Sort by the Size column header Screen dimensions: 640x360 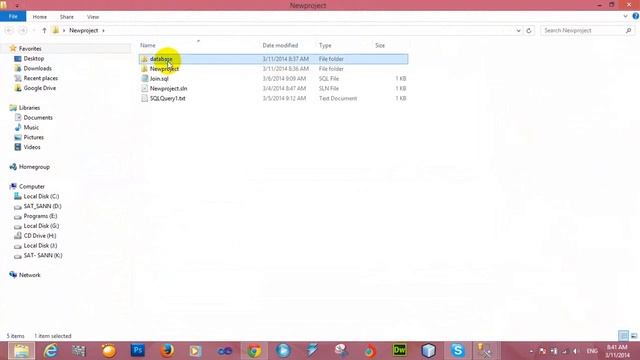pos(380,45)
